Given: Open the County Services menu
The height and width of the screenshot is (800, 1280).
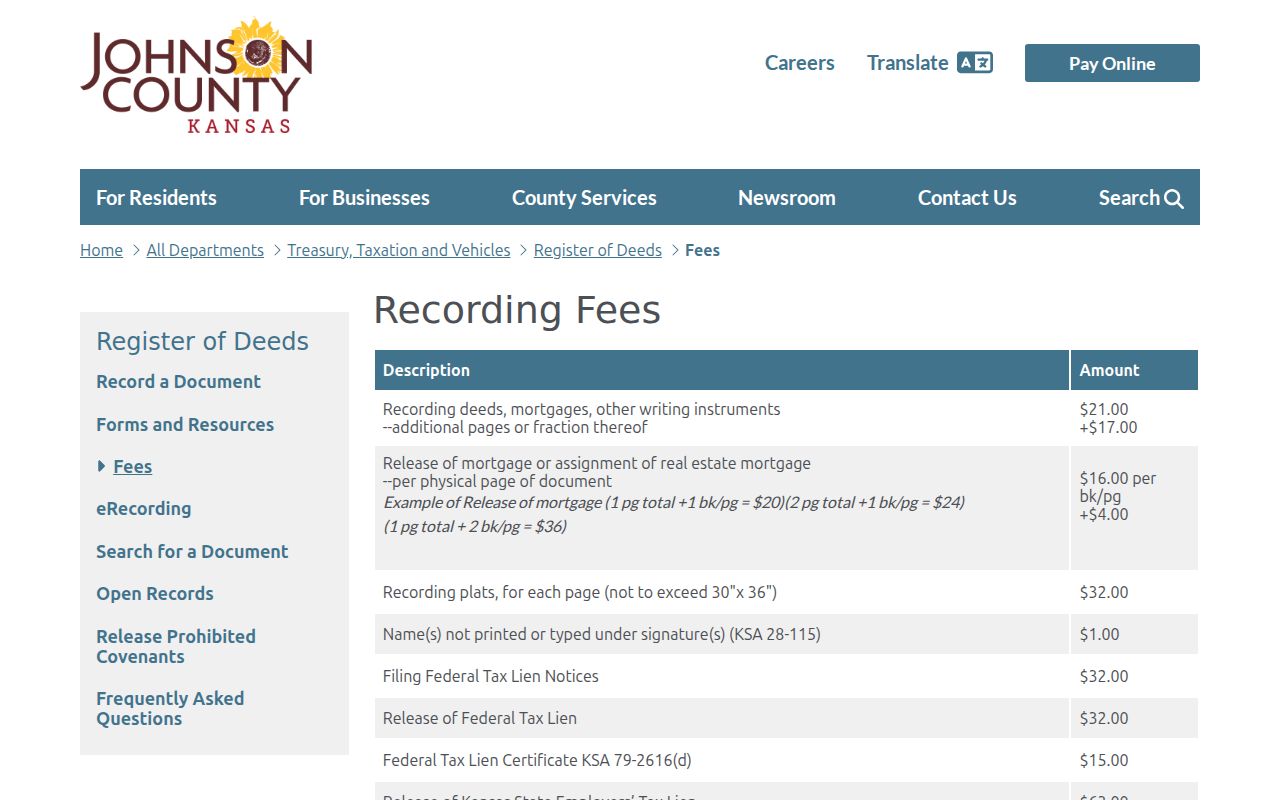Looking at the screenshot, I should click(584, 197).
